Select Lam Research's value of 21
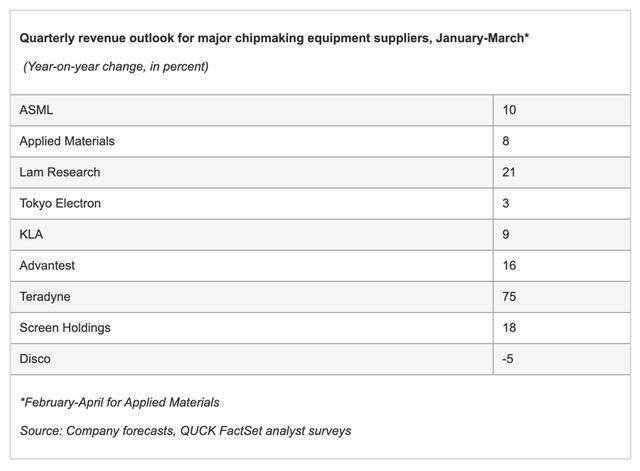 [510, 172]
